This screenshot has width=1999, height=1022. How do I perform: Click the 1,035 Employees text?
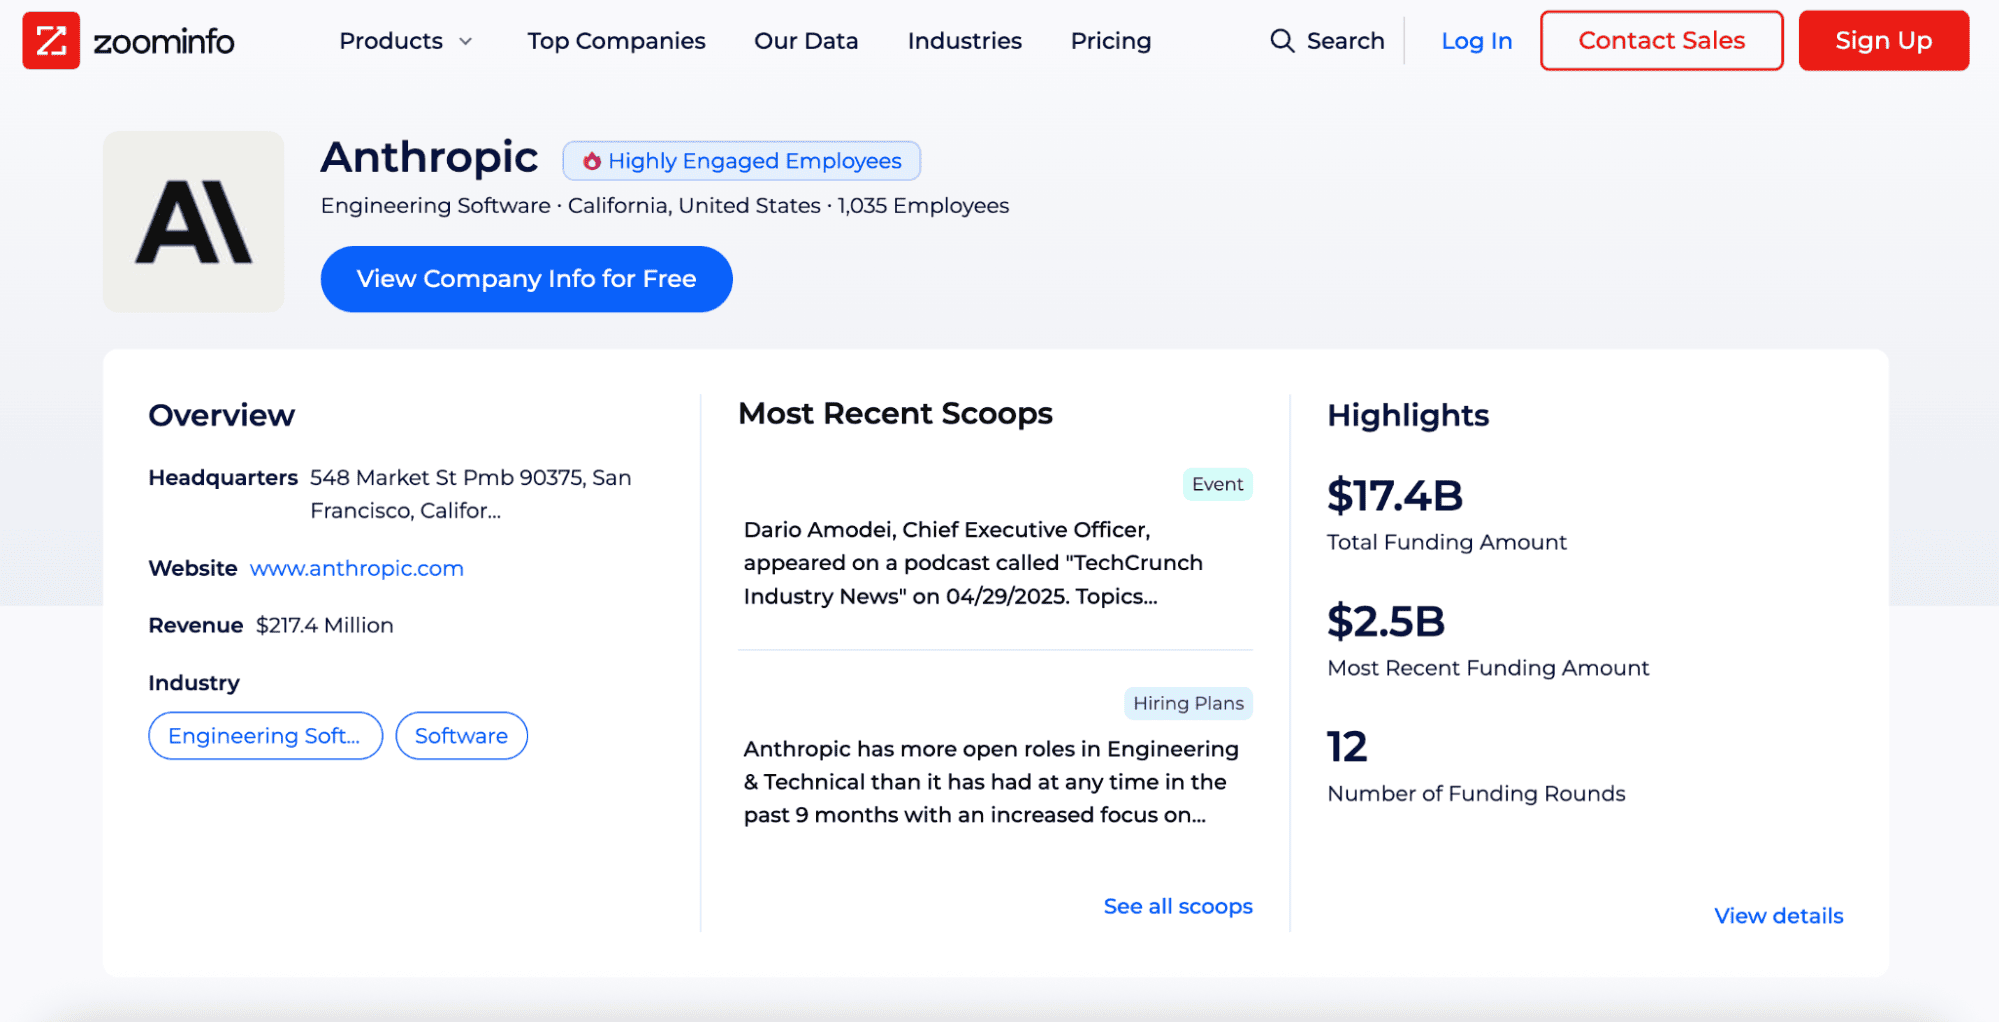[923, 206]
